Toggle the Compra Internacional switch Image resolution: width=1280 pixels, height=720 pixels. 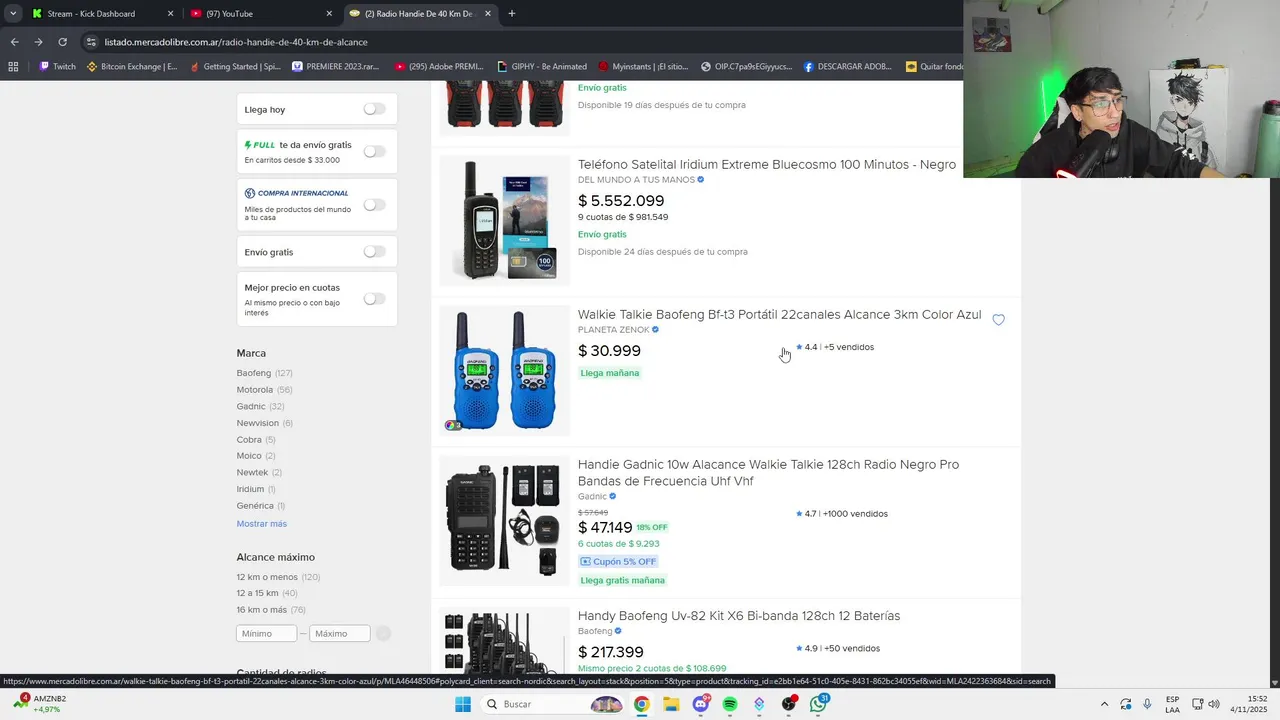(374, 204)
